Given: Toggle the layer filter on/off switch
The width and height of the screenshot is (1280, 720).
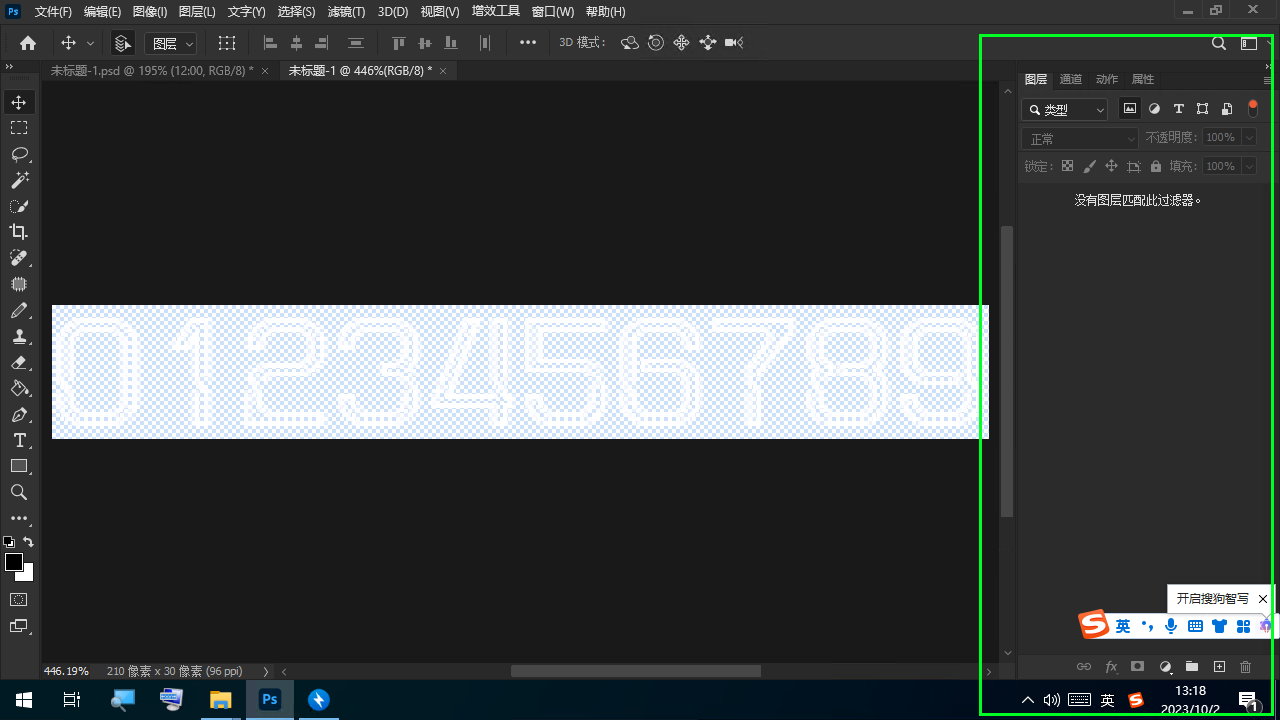Looking at the screenshot, I should point(1253,109).
